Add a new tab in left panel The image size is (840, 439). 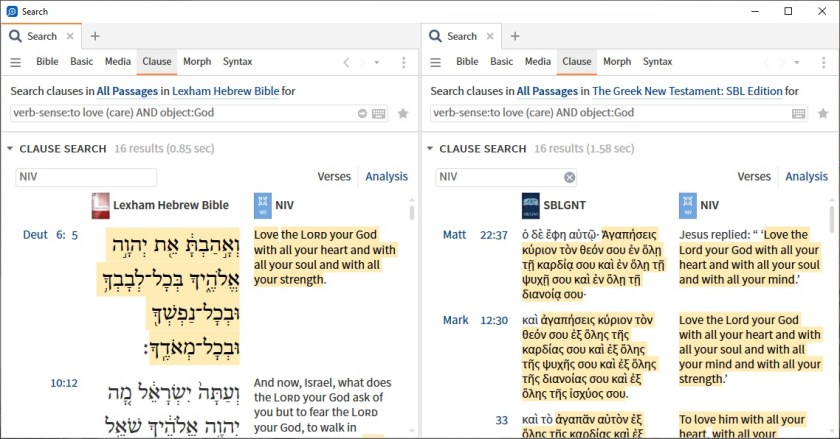[95, 36]
